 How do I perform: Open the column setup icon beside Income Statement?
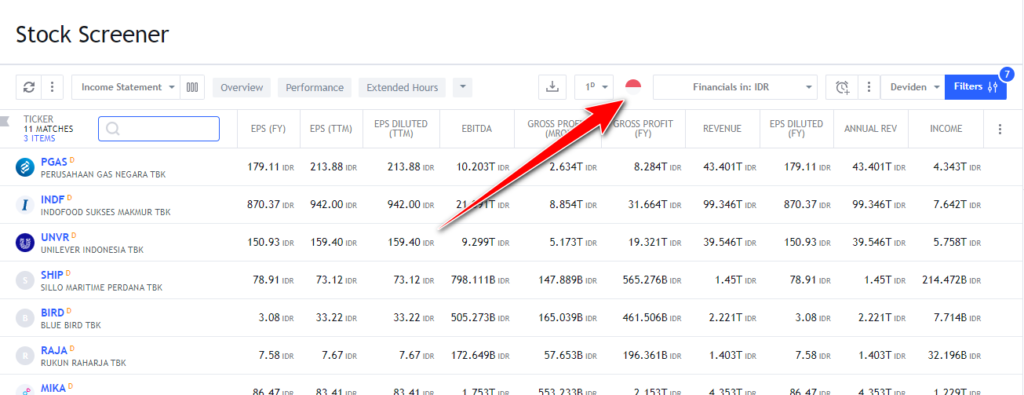[x=192, y=87]
